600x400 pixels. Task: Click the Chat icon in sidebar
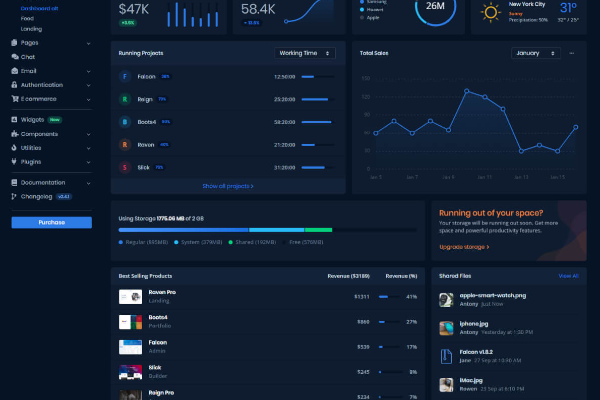tap(14, 57)
